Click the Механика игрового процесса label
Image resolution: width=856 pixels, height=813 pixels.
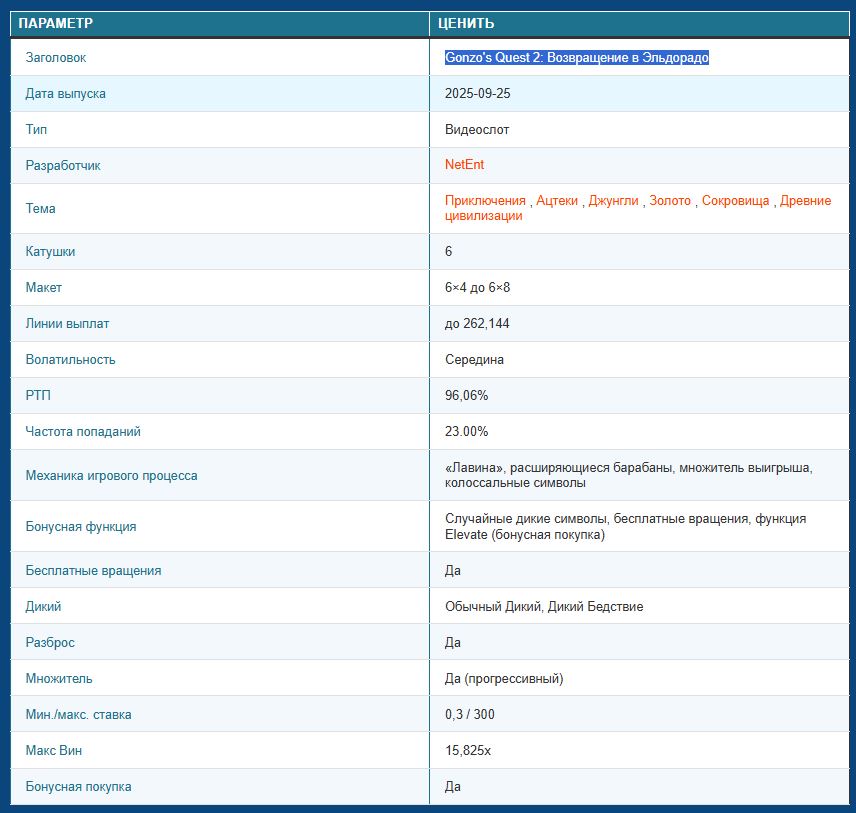point(111,476)
